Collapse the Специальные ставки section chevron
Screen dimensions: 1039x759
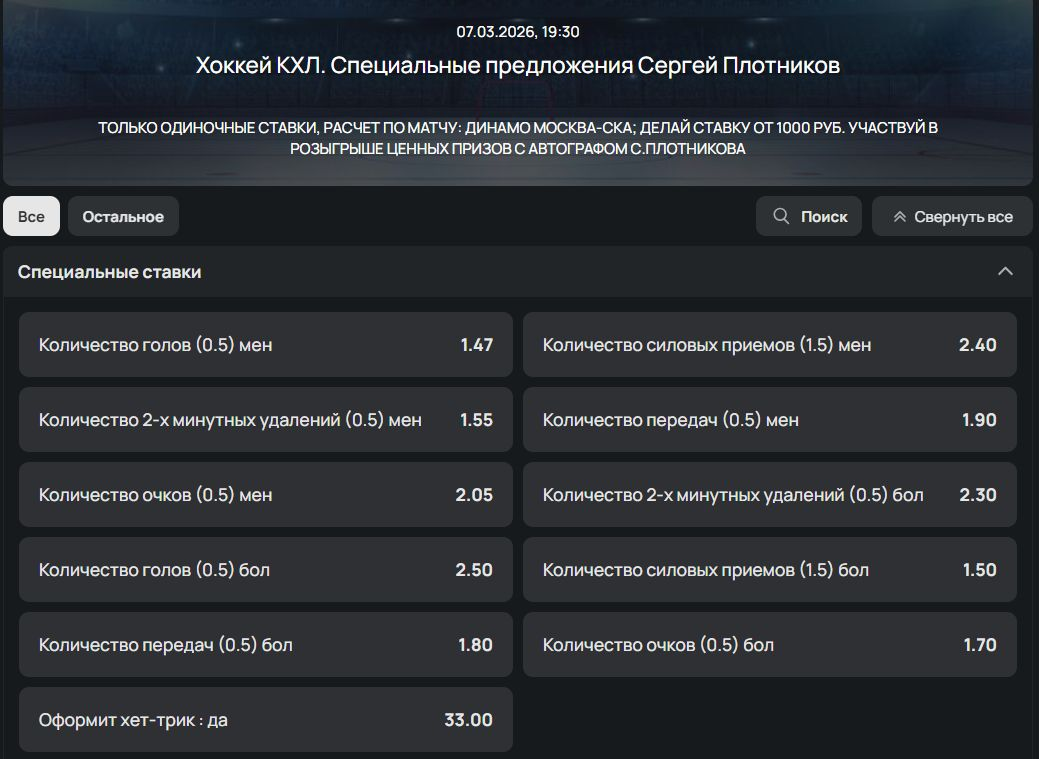1005,272
